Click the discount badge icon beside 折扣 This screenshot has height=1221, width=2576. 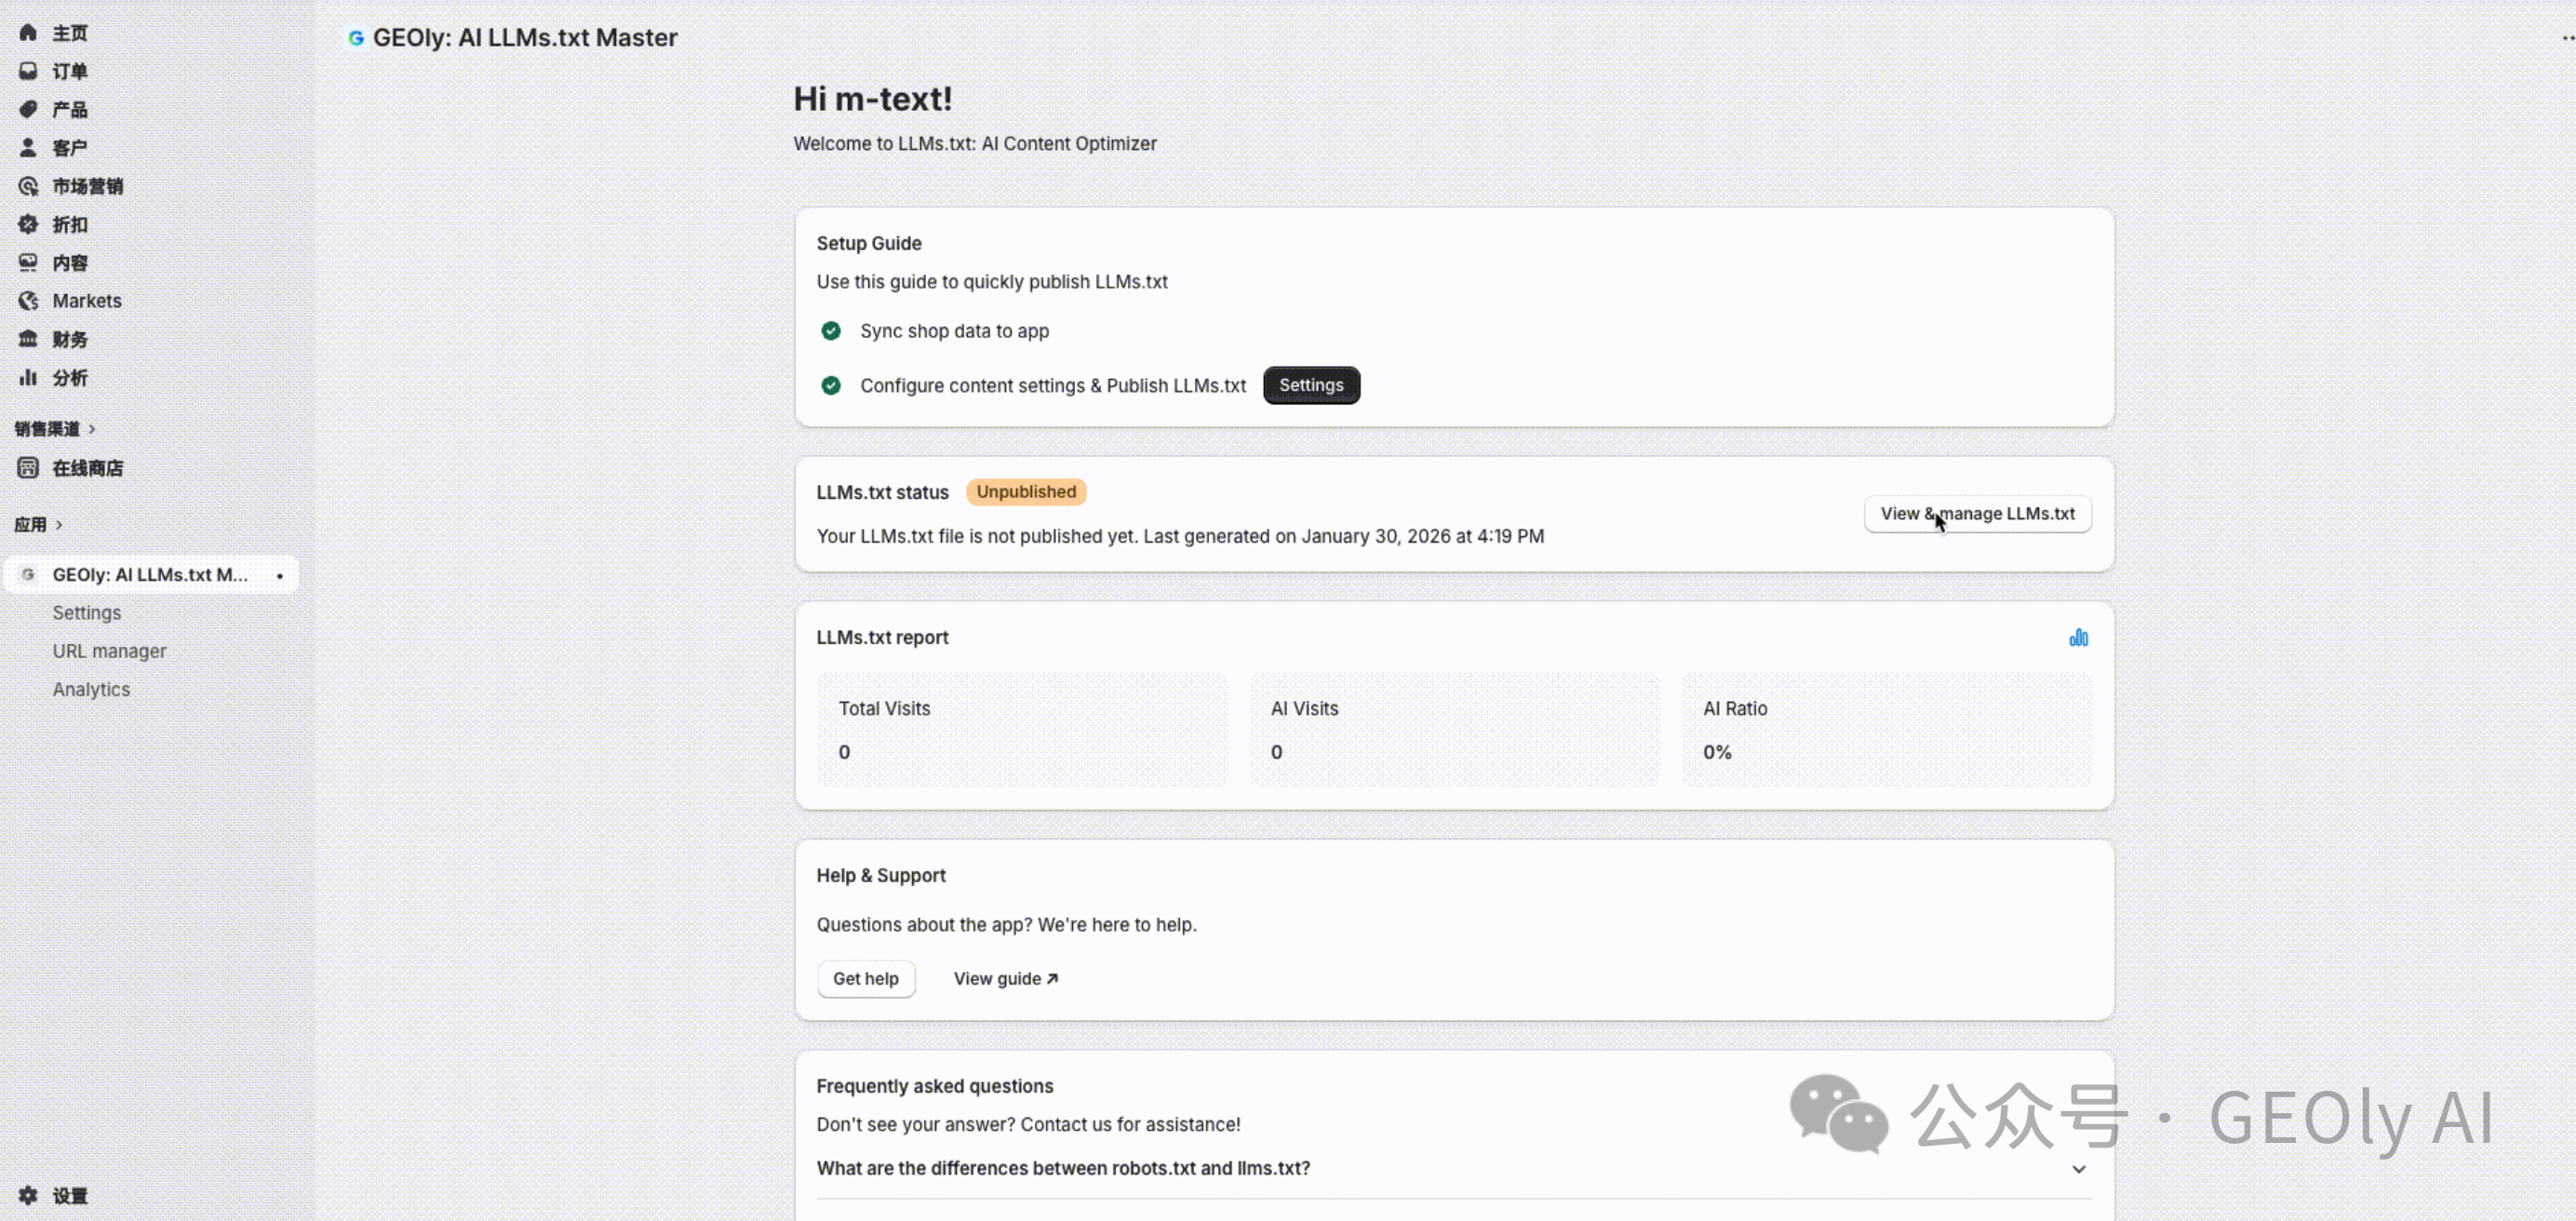click(x=28, y=224)
